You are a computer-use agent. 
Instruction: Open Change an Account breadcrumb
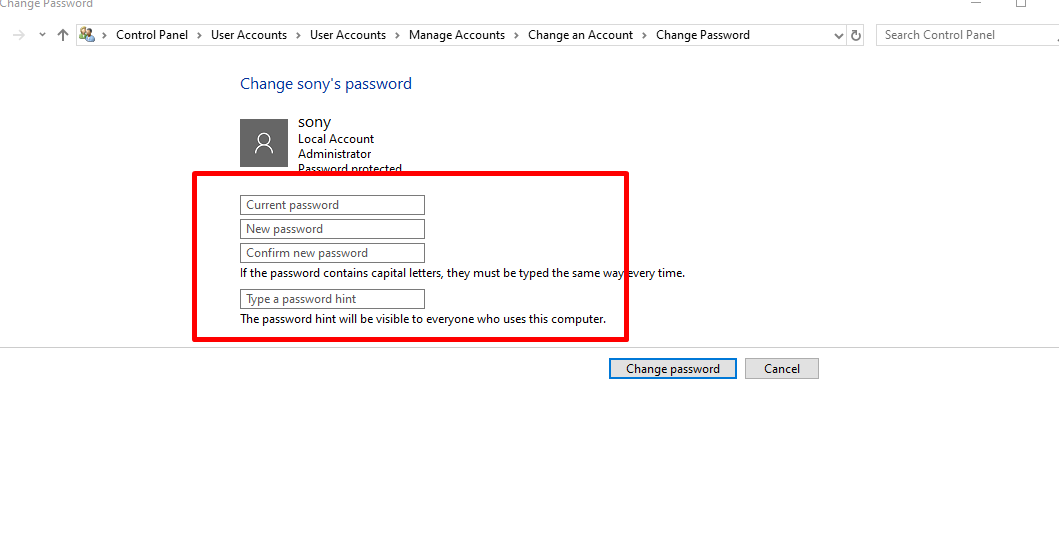click(x=580, y=34)
